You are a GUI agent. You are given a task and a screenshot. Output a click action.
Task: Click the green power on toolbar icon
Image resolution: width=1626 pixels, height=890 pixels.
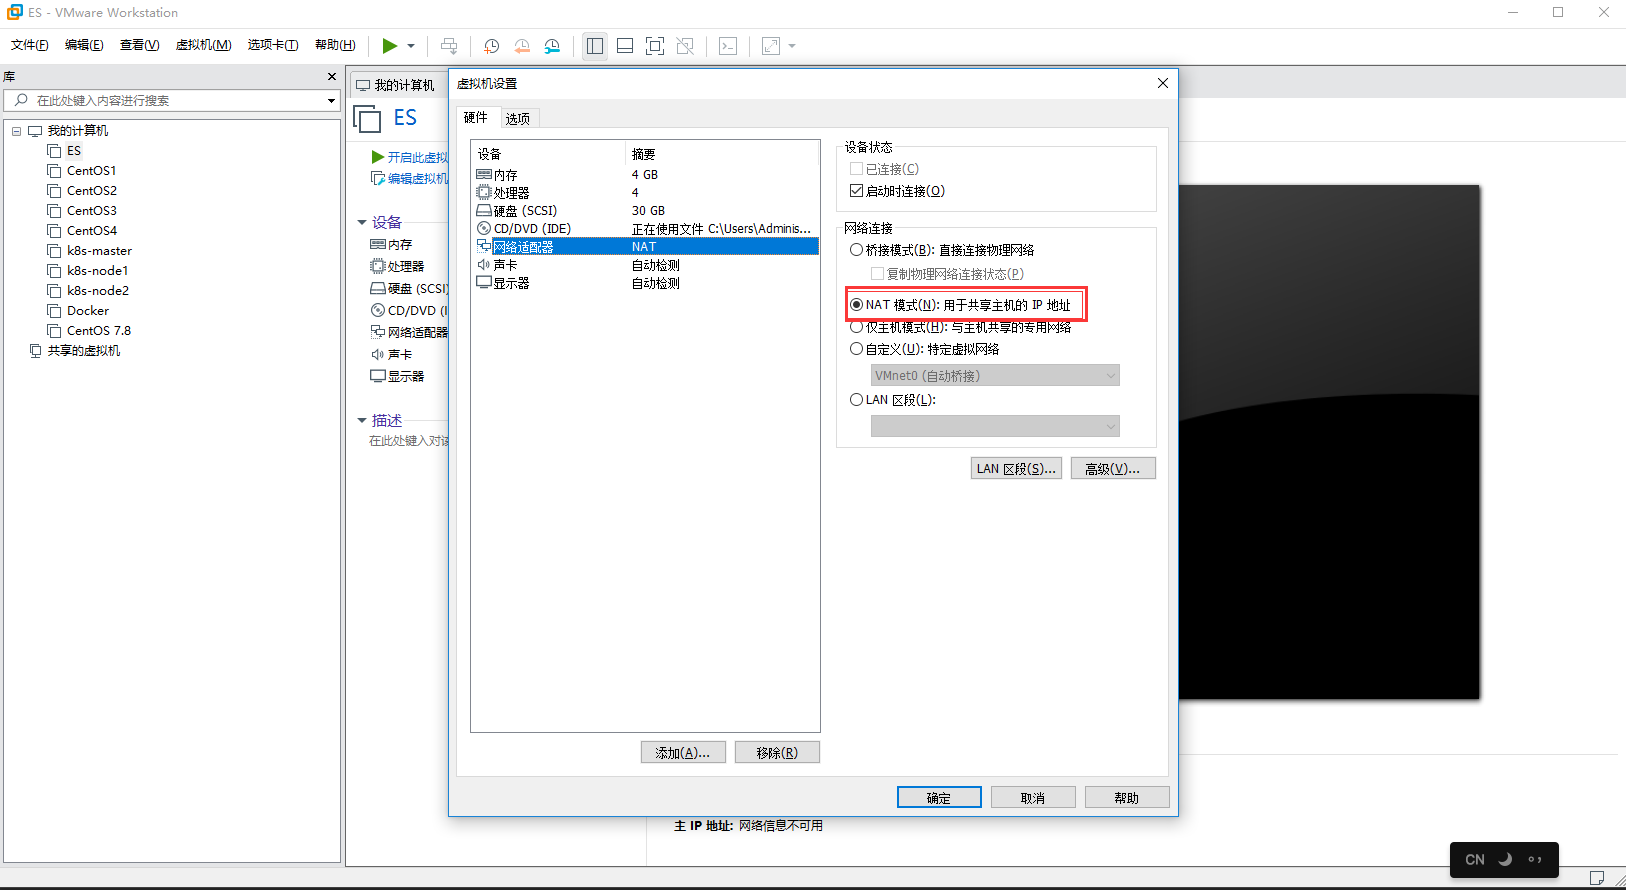click(x=389, y=46)
